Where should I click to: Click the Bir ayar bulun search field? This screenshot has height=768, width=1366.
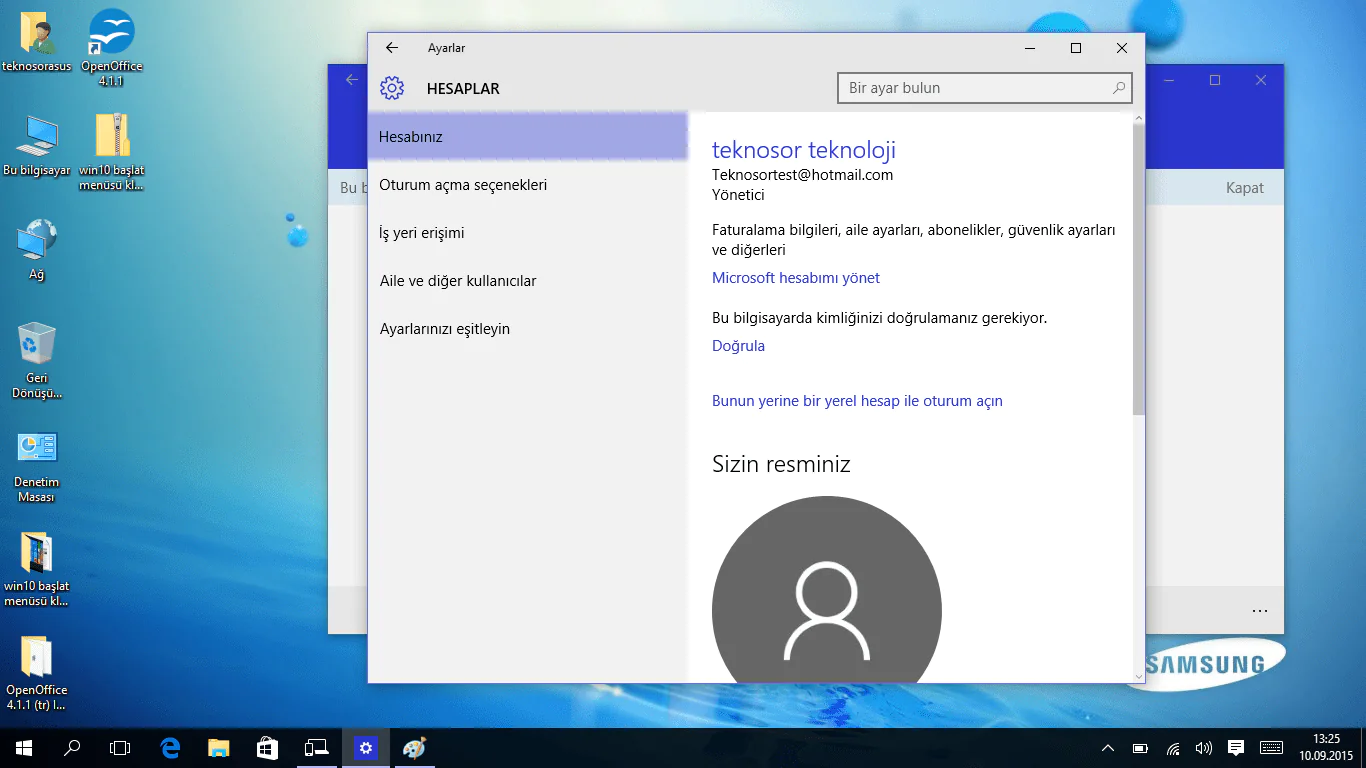984,88
